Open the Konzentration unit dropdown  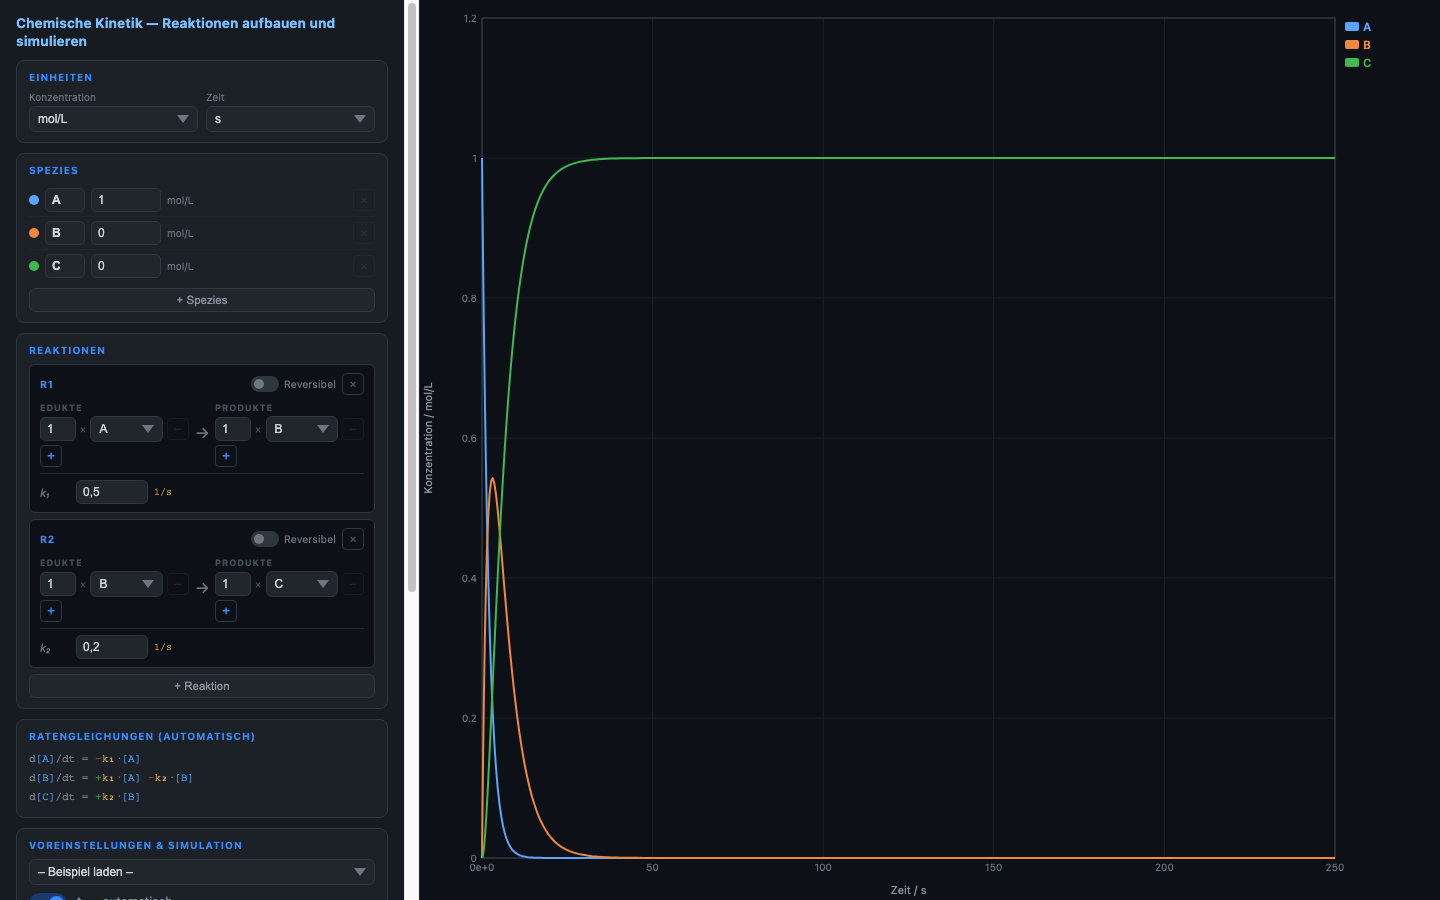click(x=113, y=119)
